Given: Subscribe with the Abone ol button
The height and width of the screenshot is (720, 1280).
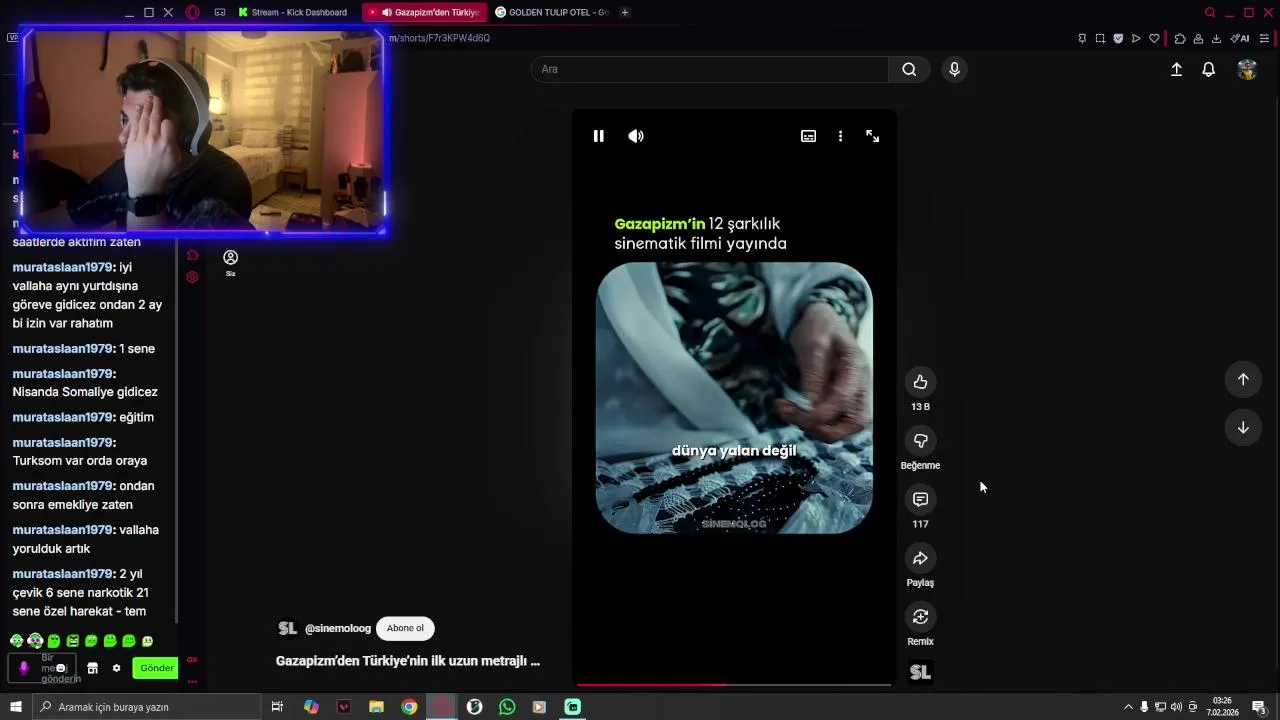Looking at the screenshot, I should (x=405, y=628).
